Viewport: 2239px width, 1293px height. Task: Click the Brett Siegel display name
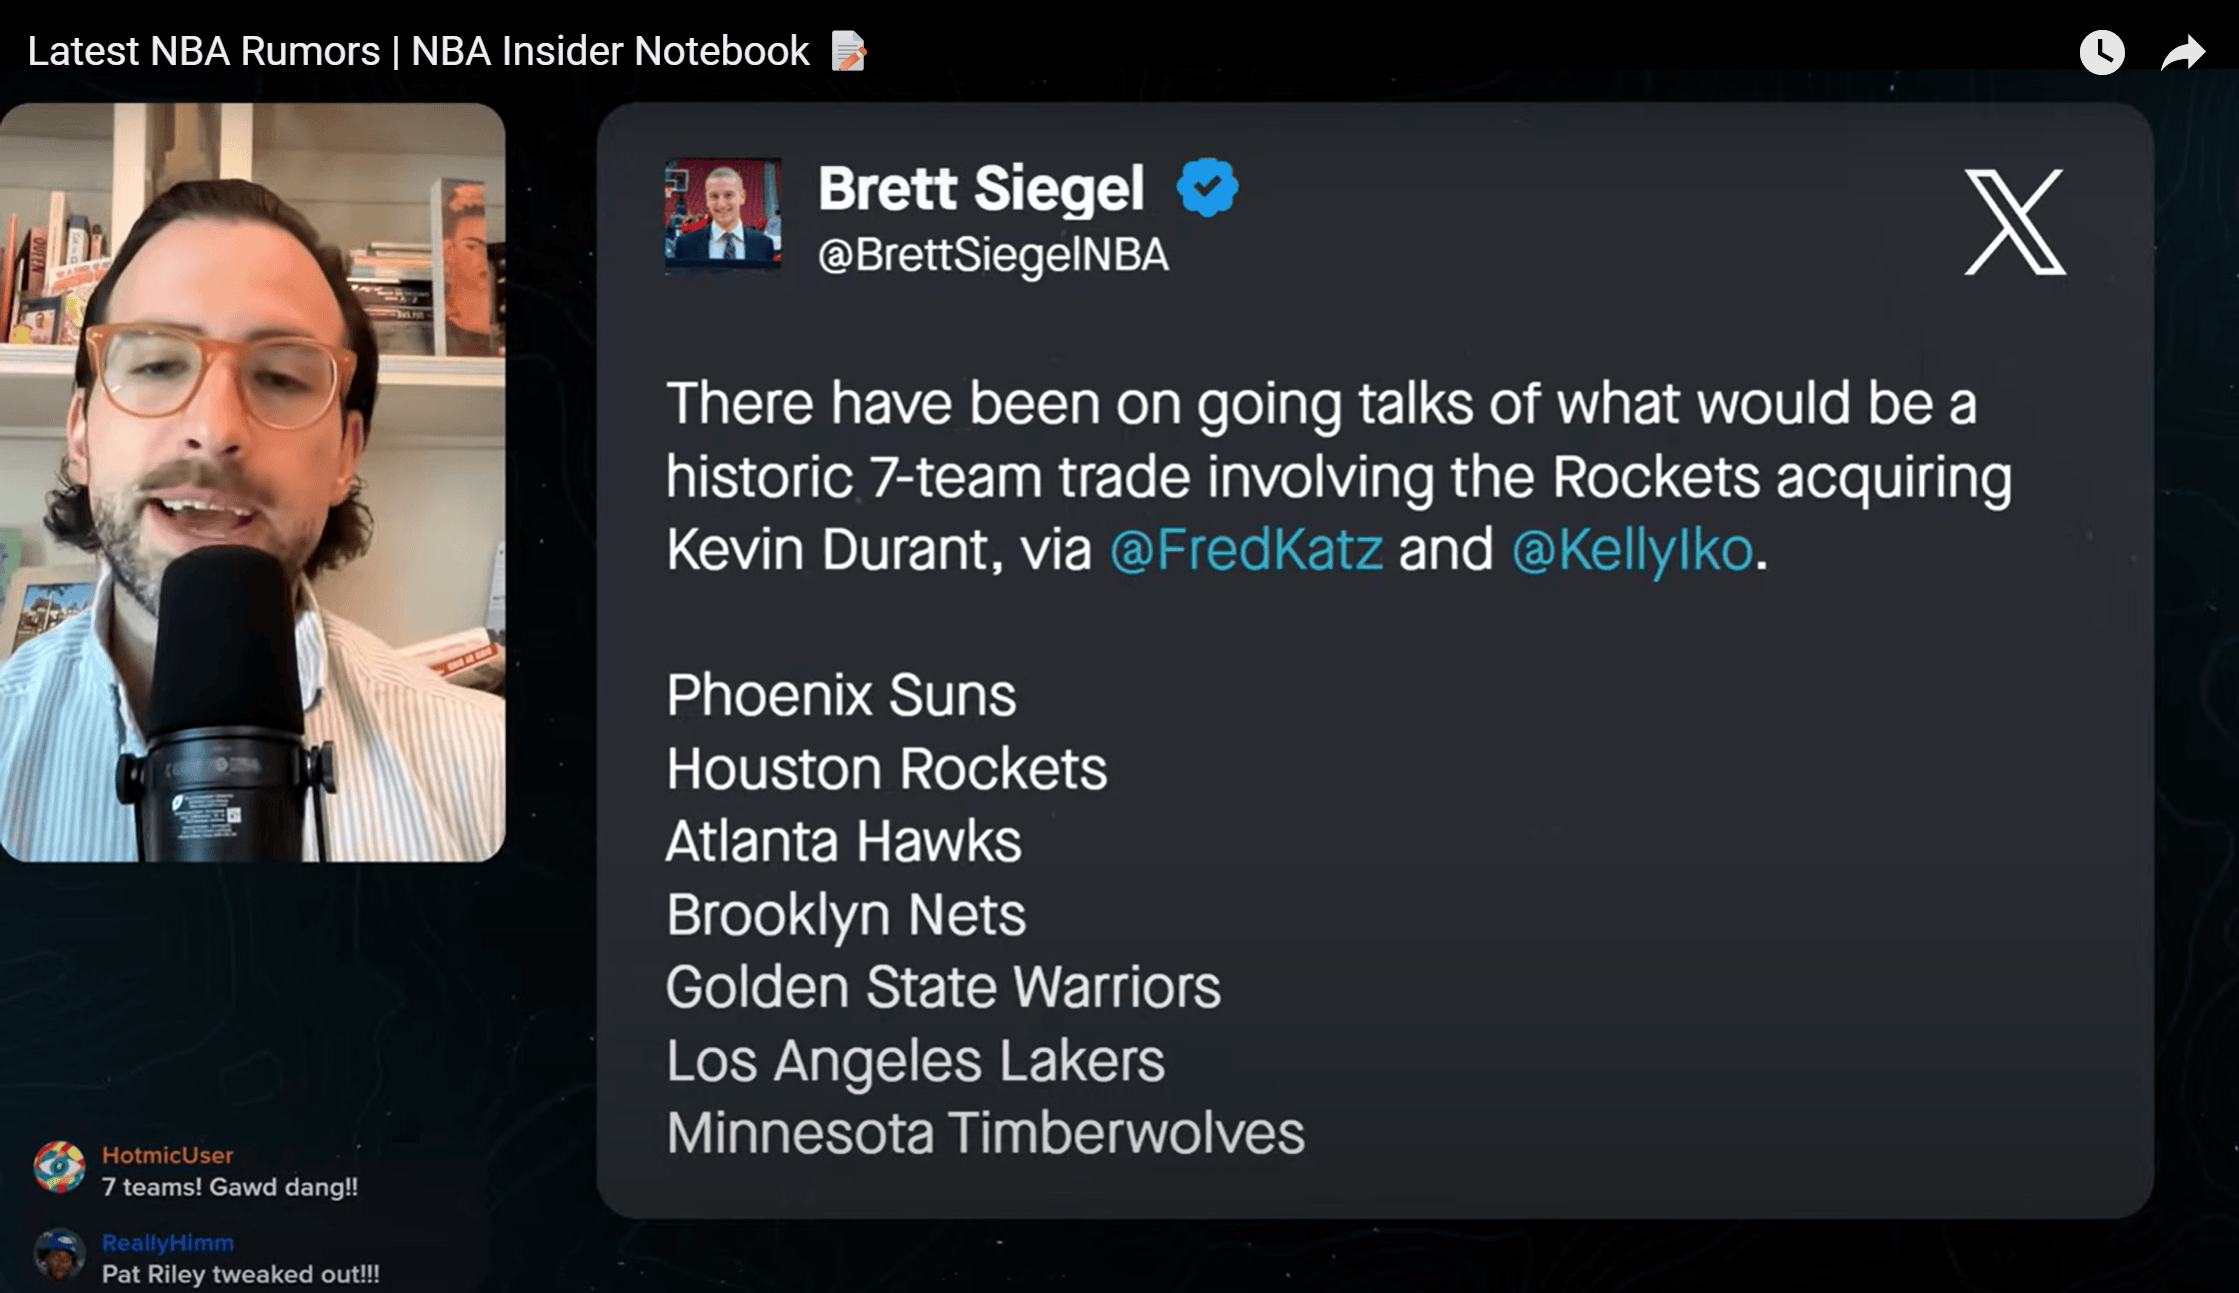coord(981,188)
